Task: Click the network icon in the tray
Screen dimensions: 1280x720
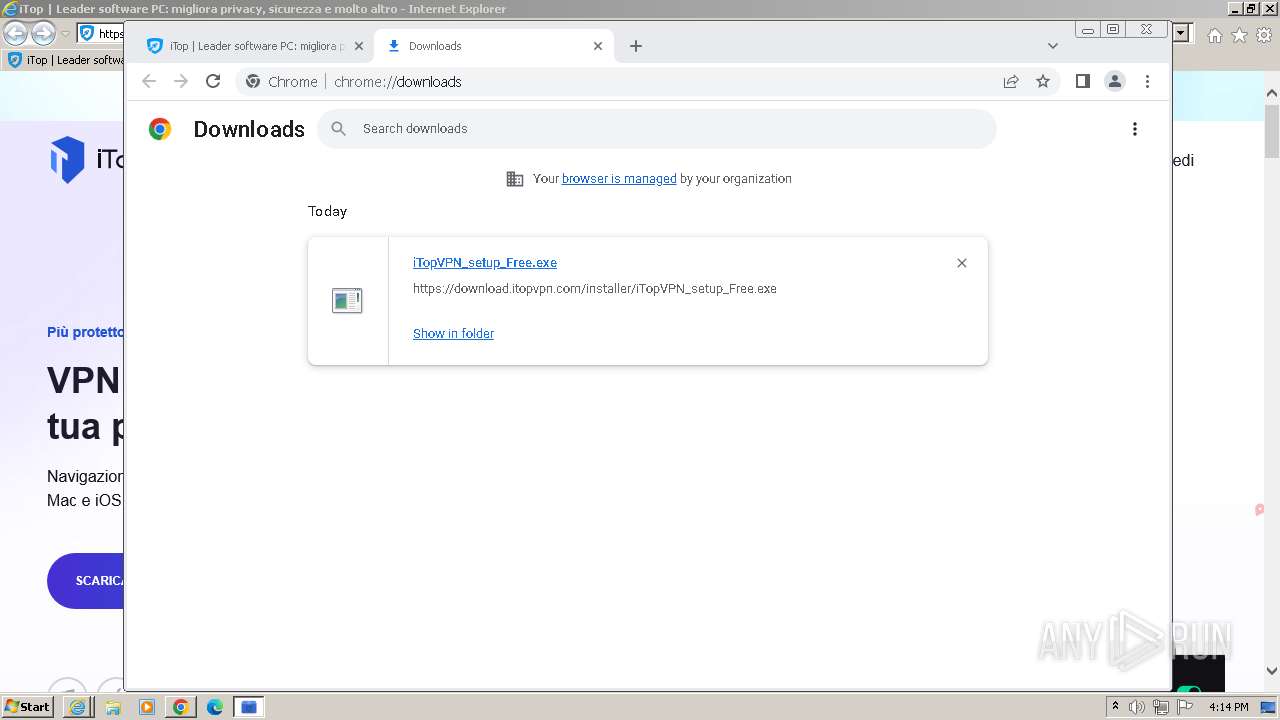Action: click(1161, 707)
